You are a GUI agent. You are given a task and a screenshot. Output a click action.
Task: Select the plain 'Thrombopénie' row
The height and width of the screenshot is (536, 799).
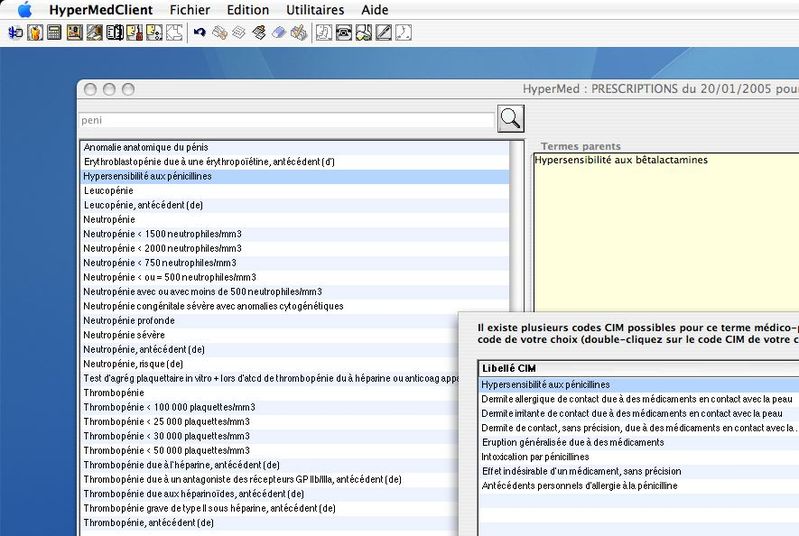270,393
